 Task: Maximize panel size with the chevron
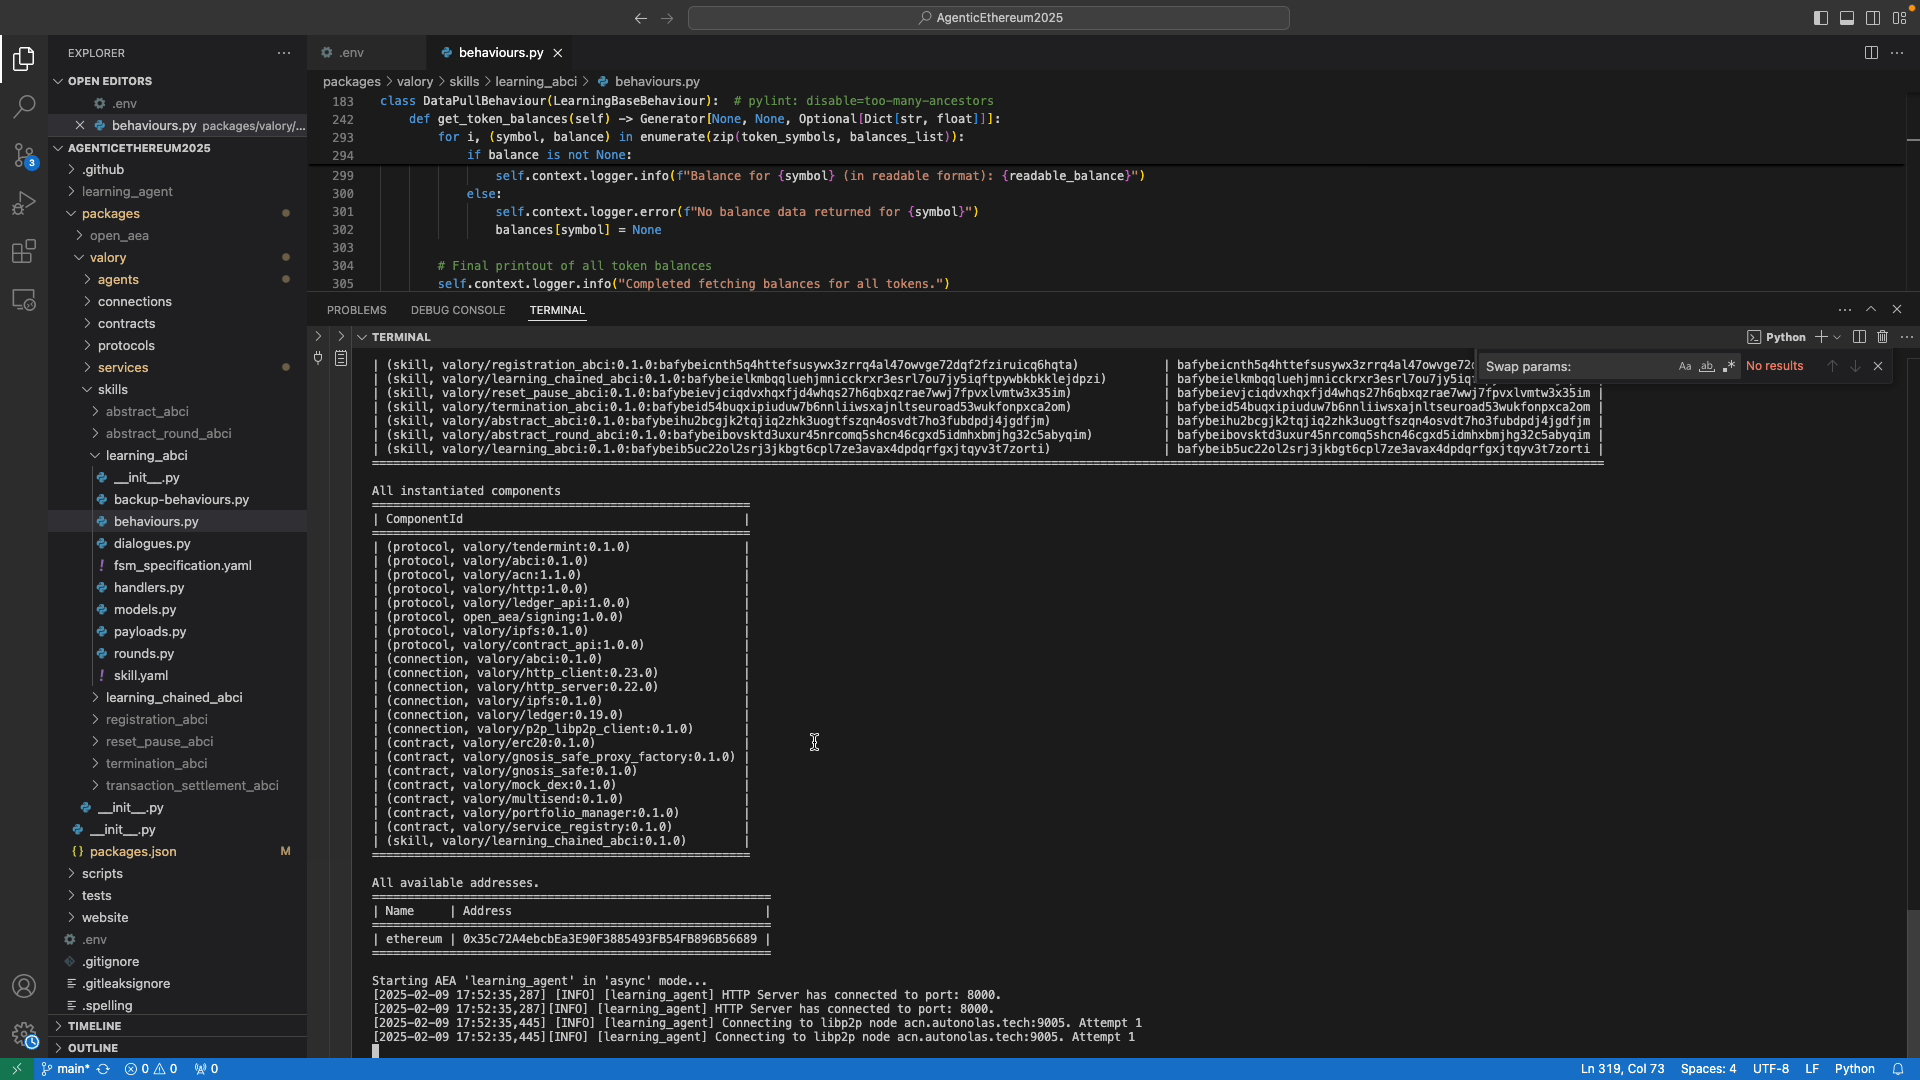point(1871,310)
